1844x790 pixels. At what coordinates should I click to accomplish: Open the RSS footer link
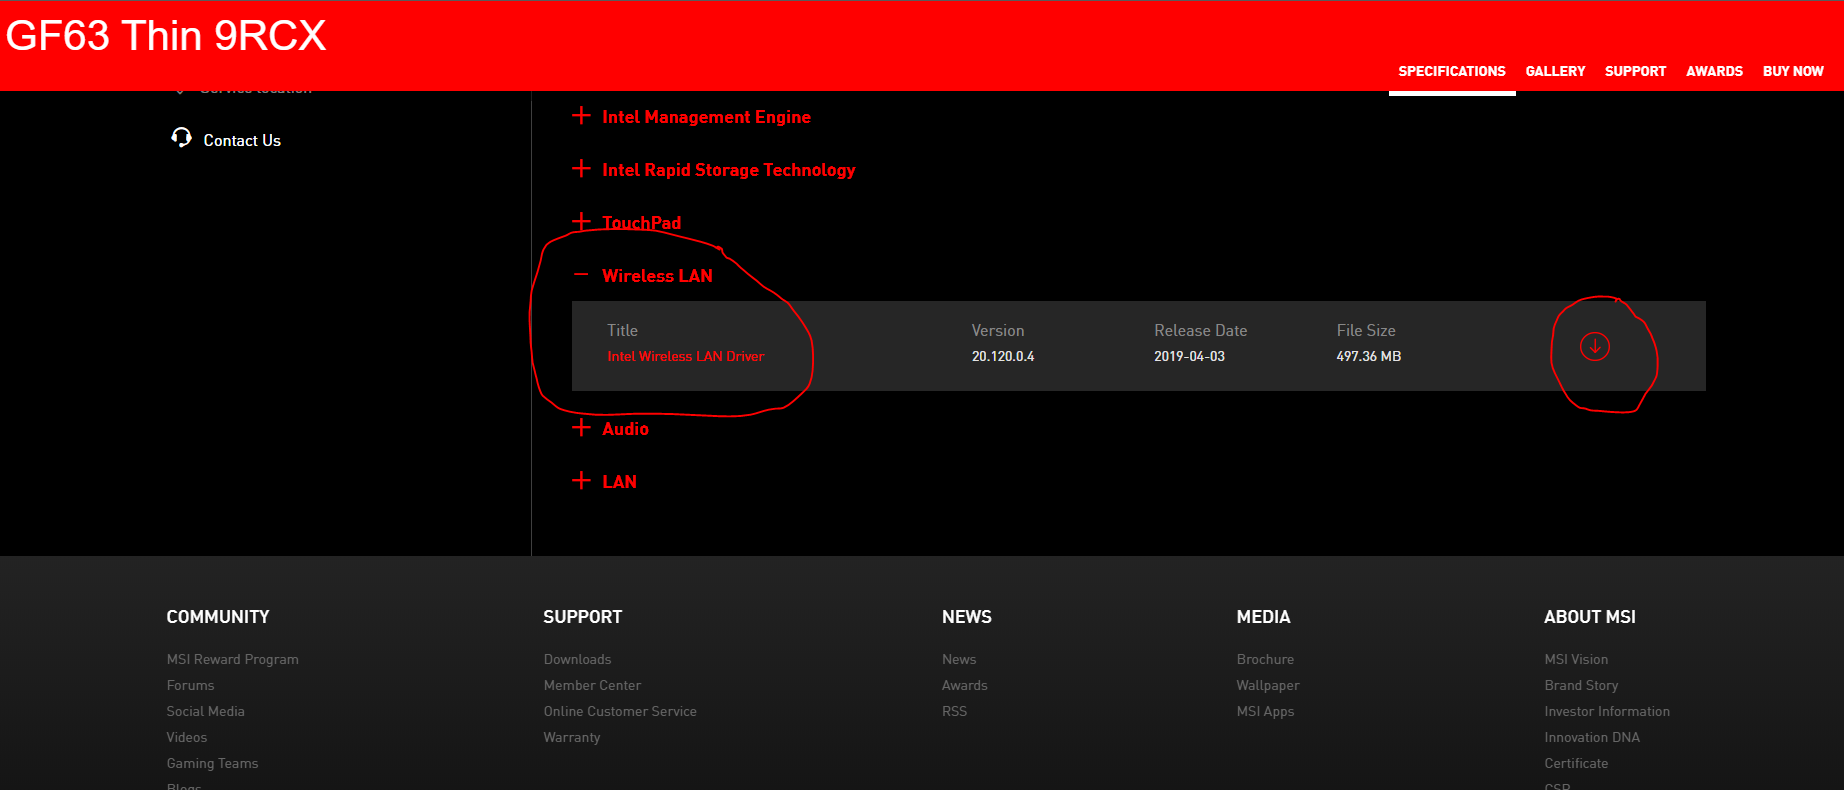pos(954,711)
